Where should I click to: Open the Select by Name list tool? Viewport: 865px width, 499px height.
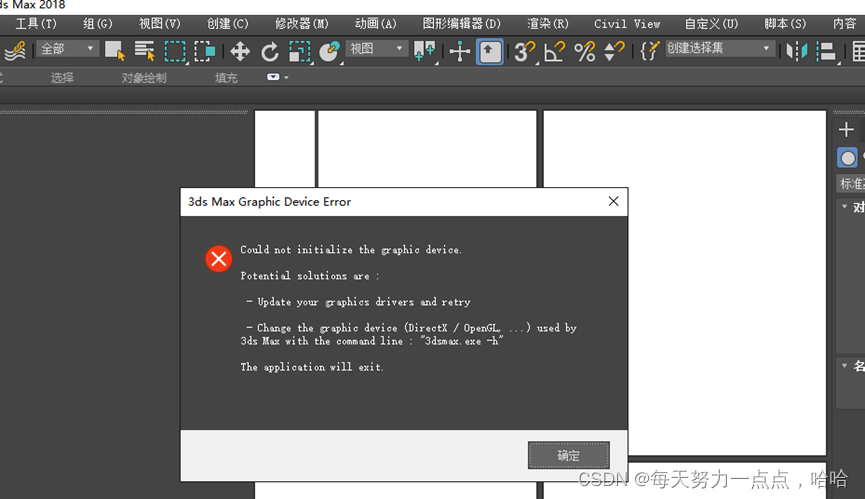click(x=145, y=51)
